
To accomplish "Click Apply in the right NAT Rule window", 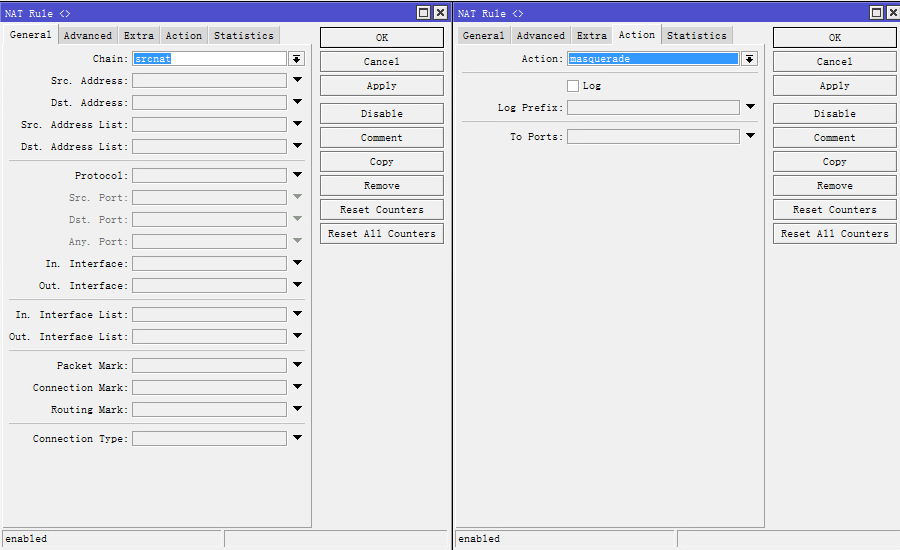I will click(834, 86).
